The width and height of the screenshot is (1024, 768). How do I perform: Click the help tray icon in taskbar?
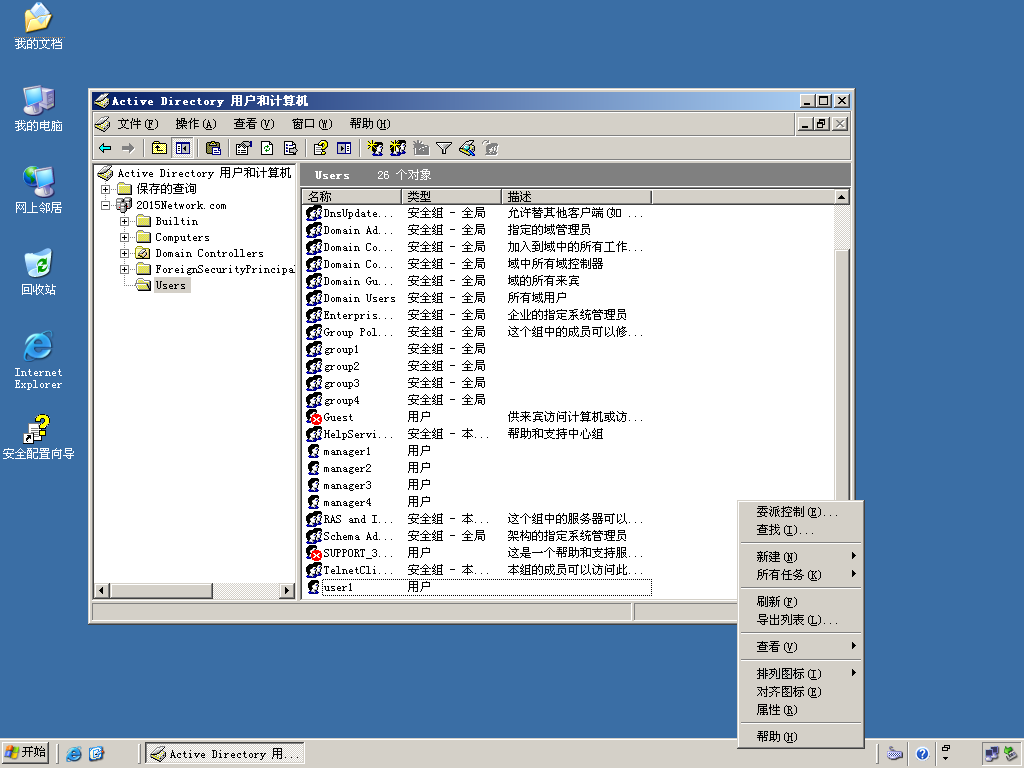(921, 754)
